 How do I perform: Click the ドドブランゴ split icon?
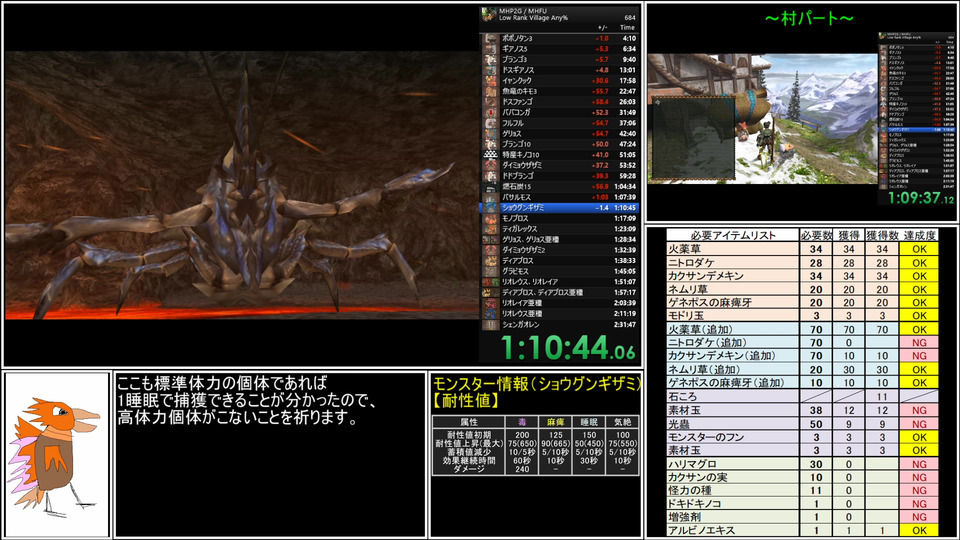tap(491, 176)
